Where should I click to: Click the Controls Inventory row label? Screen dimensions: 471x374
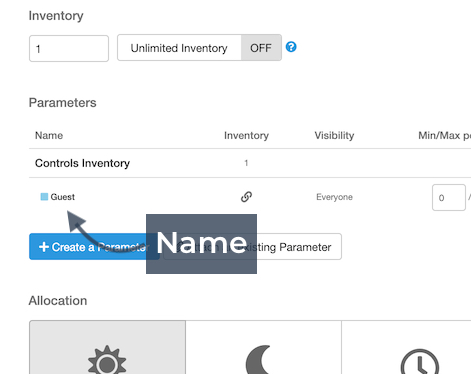[x=82, y=163]
